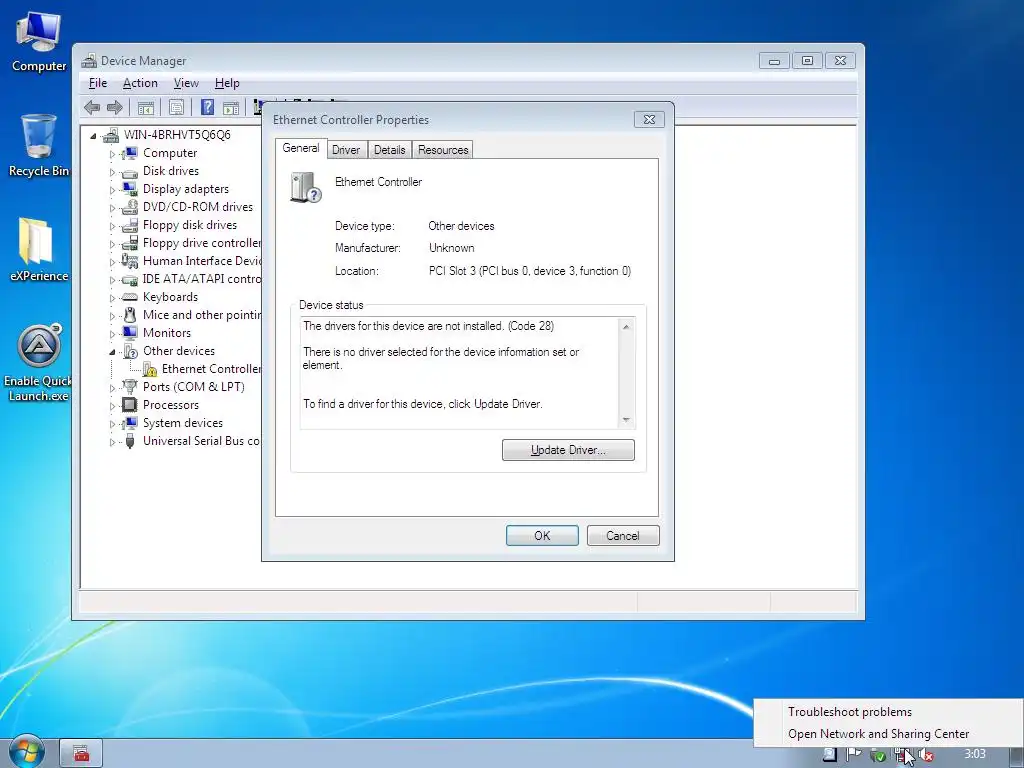Select the Monitors category icon
The height and width of the screenshot is (768, 1024).
130,332
